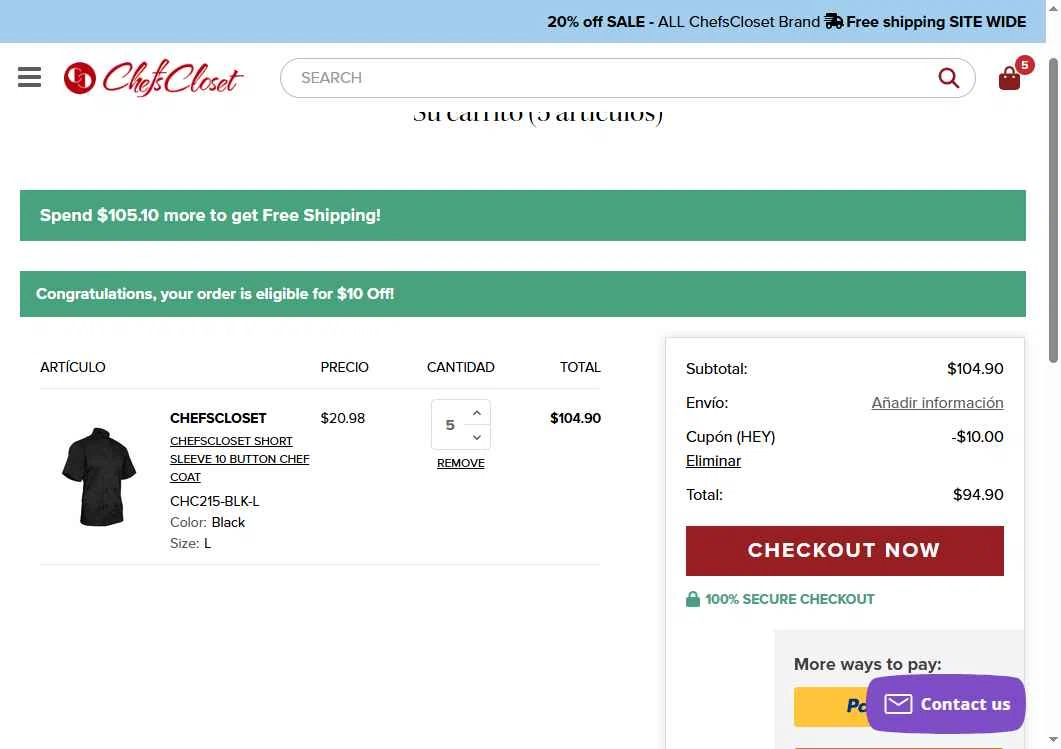The image size is (1061, 749).
Task: Open the Short Sleeve 10 Button Chef Coat link
Action: coord(240,459)
